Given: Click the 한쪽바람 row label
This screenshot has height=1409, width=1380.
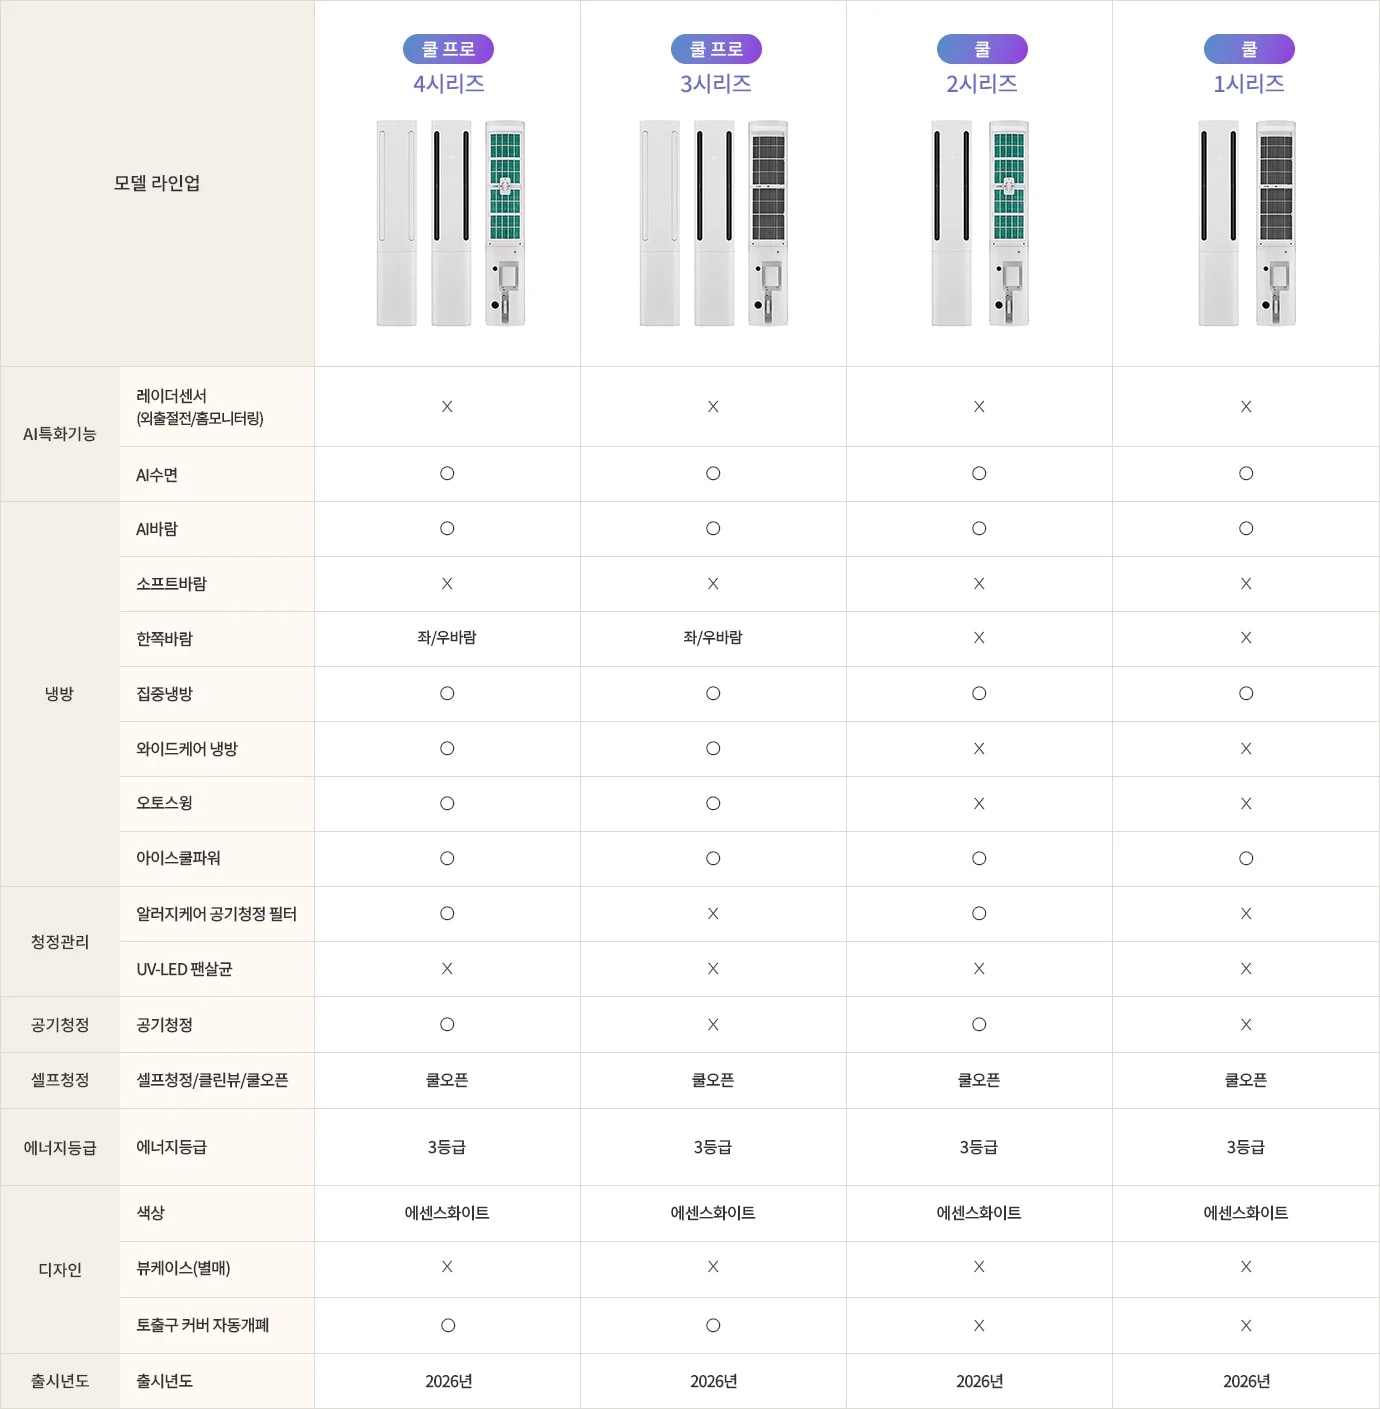Looking at the screenshot, I should [x=164, y=639].
